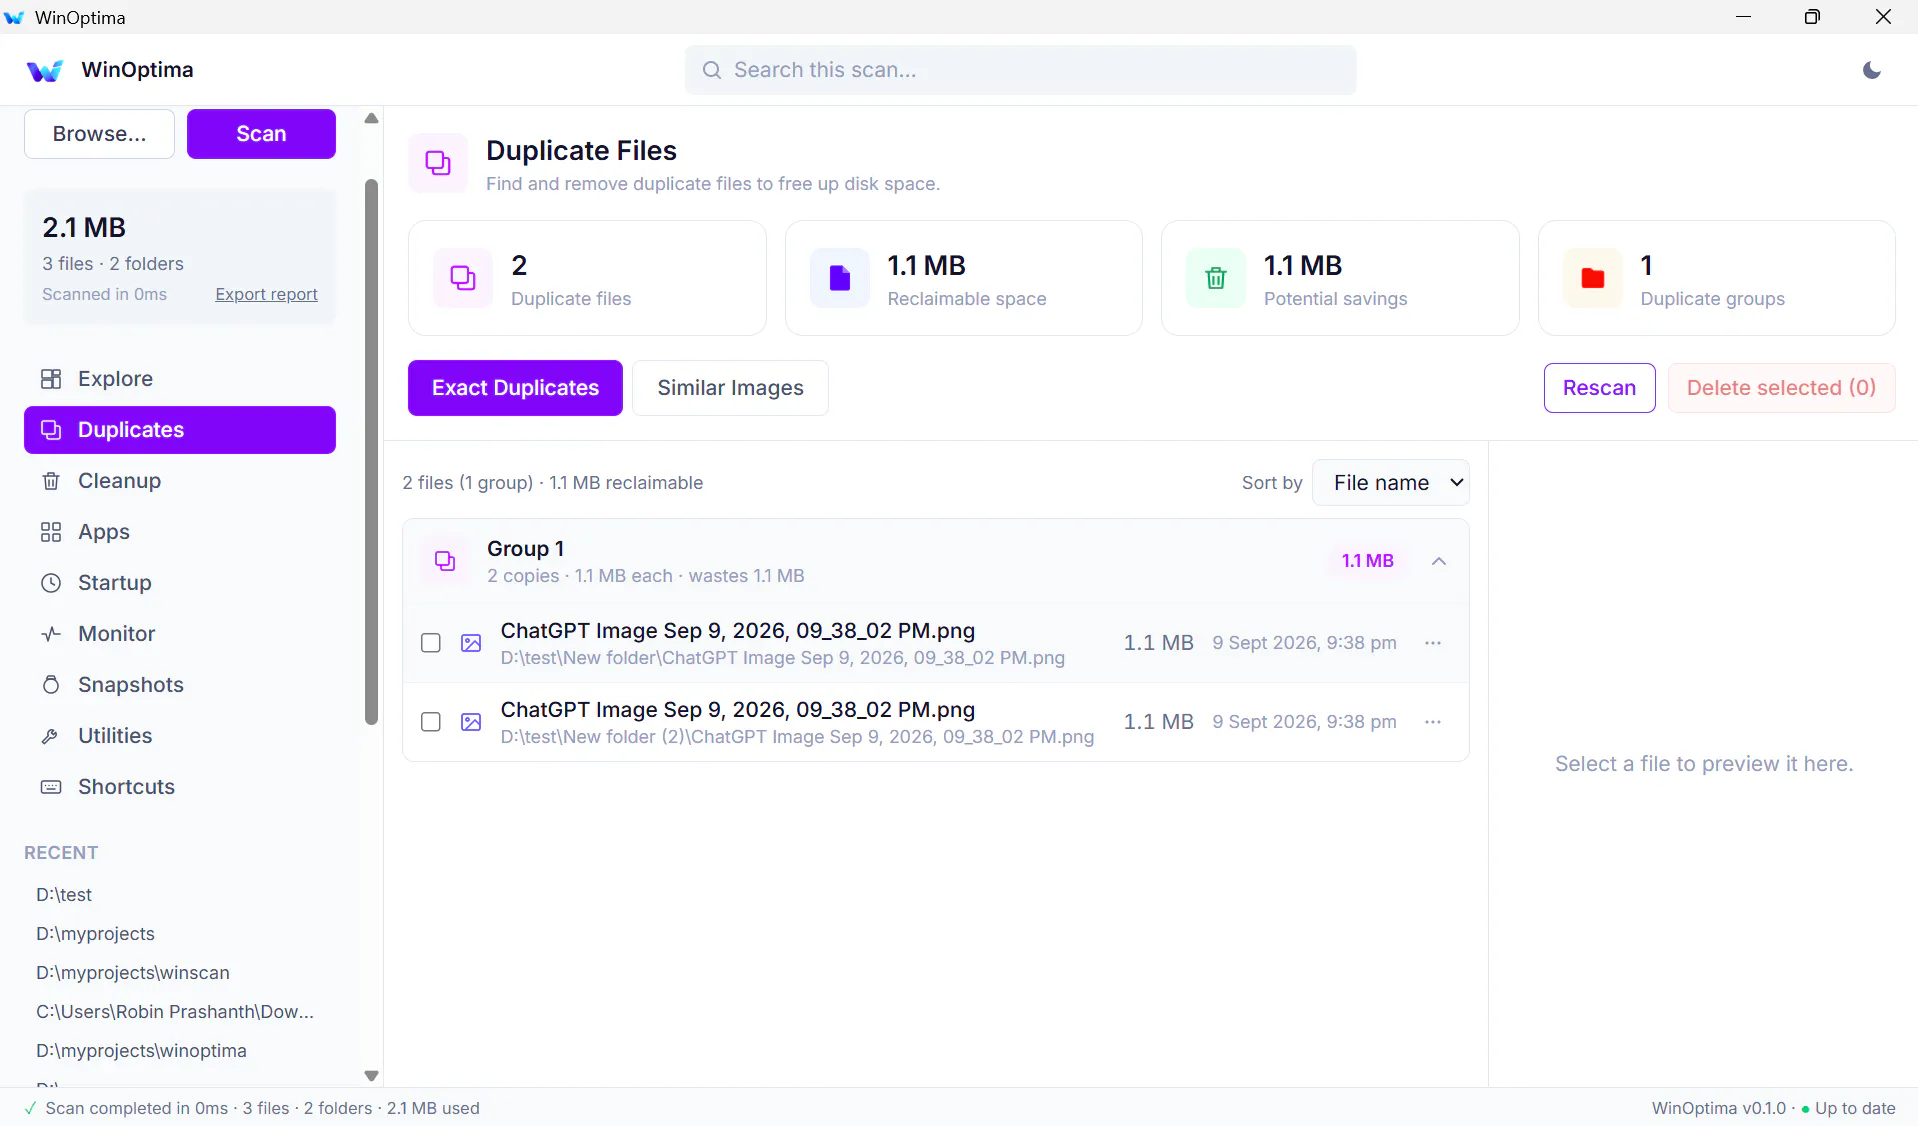Focus the Search this scan field
Screen dimensions: 1918x1126
tap(1020, 70)
